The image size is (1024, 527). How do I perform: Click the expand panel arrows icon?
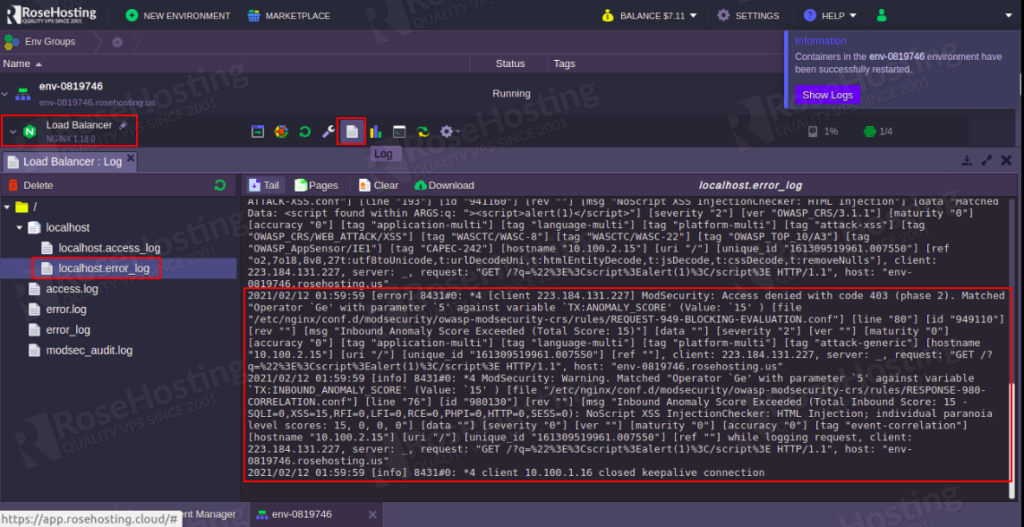(x=987, y=161)
